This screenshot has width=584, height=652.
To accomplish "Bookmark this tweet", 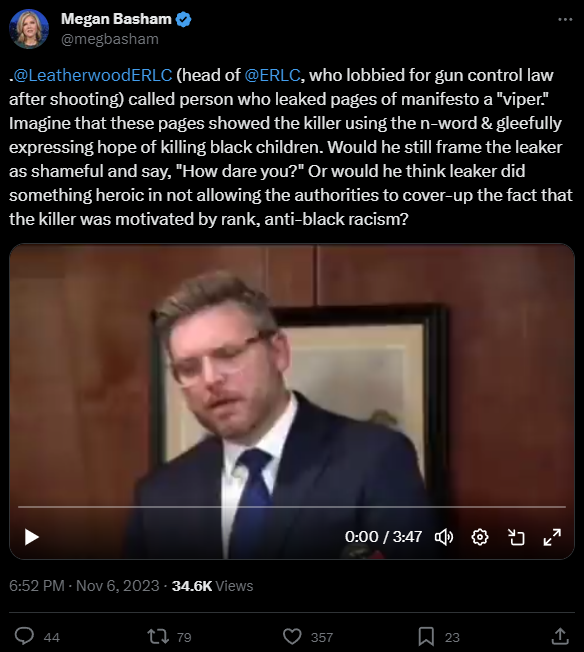I will (x=426, y=636).
